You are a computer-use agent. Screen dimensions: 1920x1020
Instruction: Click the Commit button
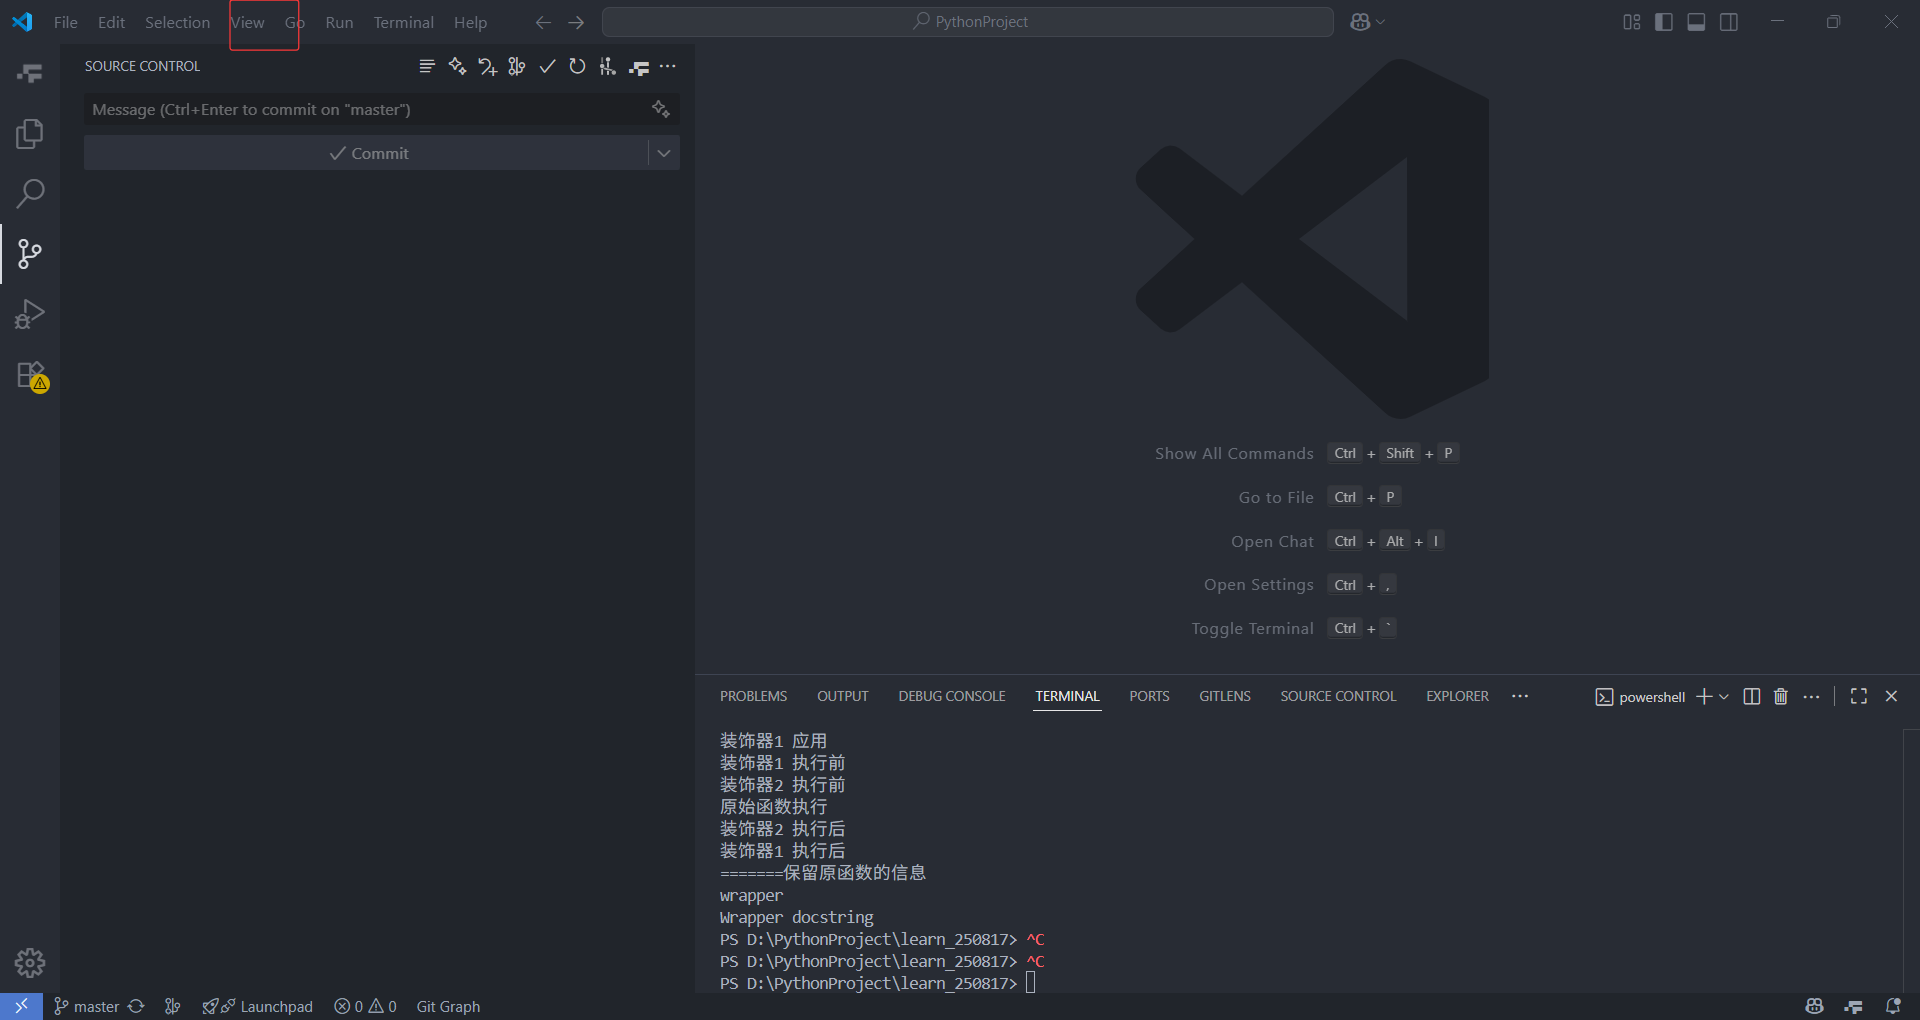(x=367, y=153)
